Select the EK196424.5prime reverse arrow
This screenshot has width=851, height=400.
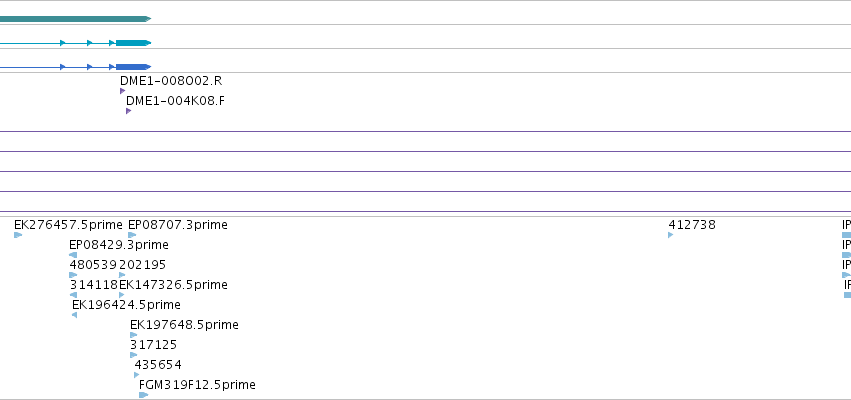tap(74, 315)
